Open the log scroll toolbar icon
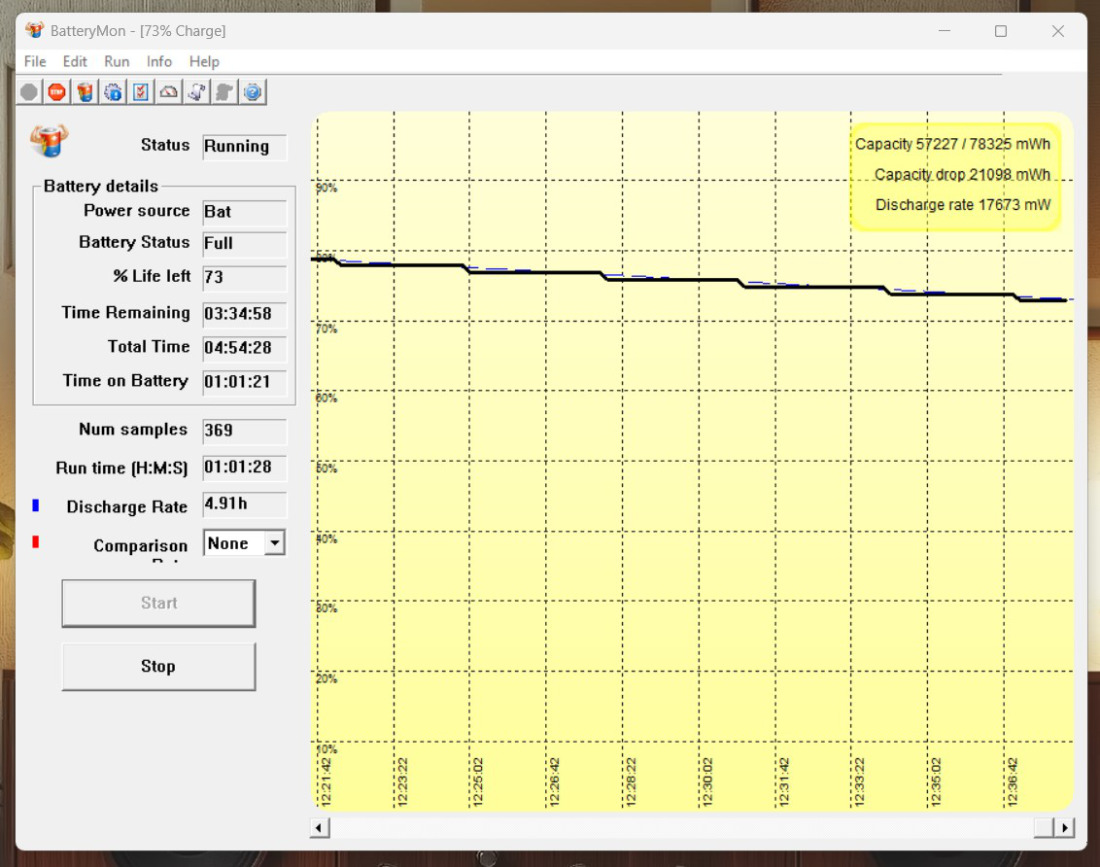1100x867 pixels. point(196,92)
